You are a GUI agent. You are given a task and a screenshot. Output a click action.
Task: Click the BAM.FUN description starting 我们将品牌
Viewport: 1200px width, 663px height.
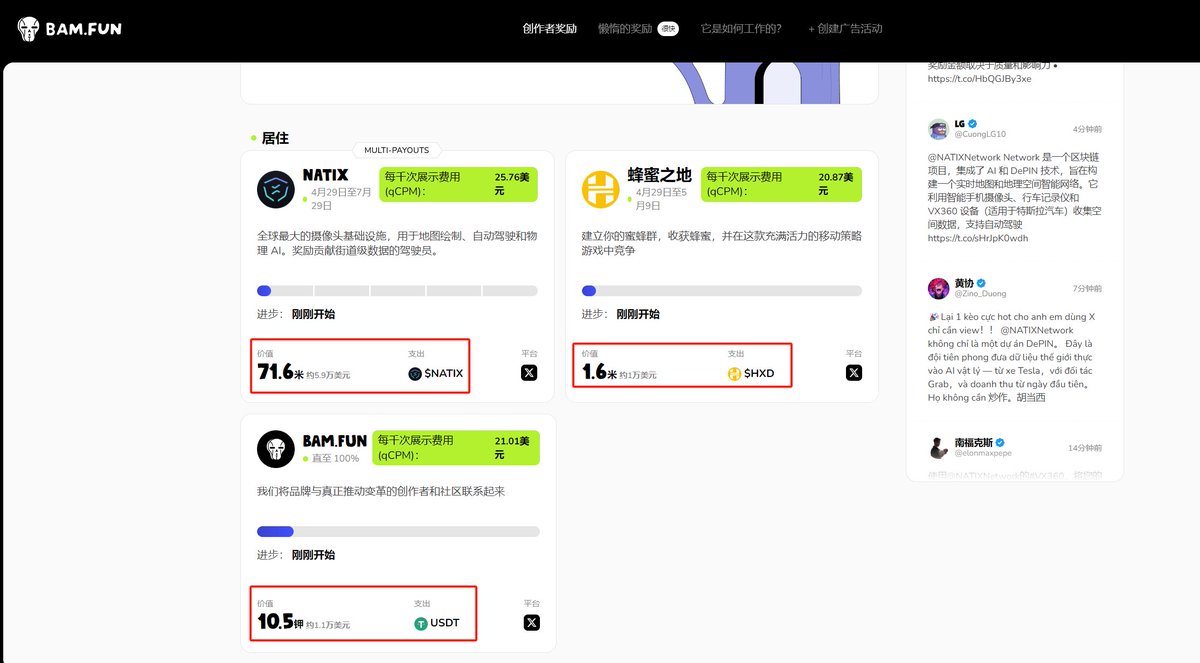[x=381, y=492]
